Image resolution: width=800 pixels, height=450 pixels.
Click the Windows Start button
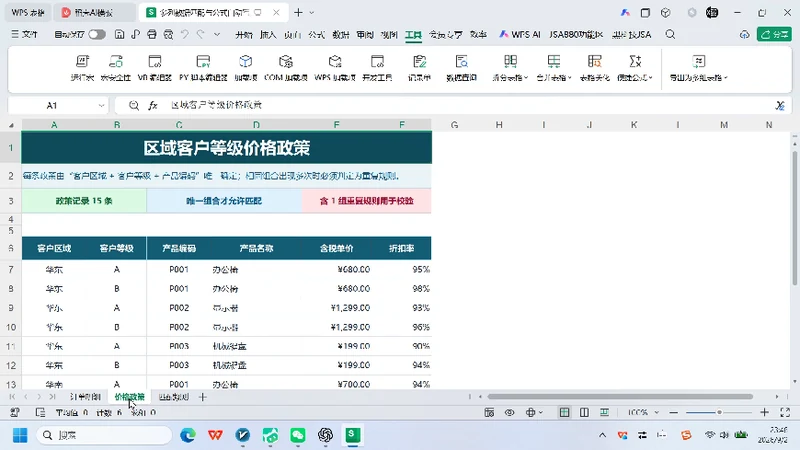click(x=20, y=435)
